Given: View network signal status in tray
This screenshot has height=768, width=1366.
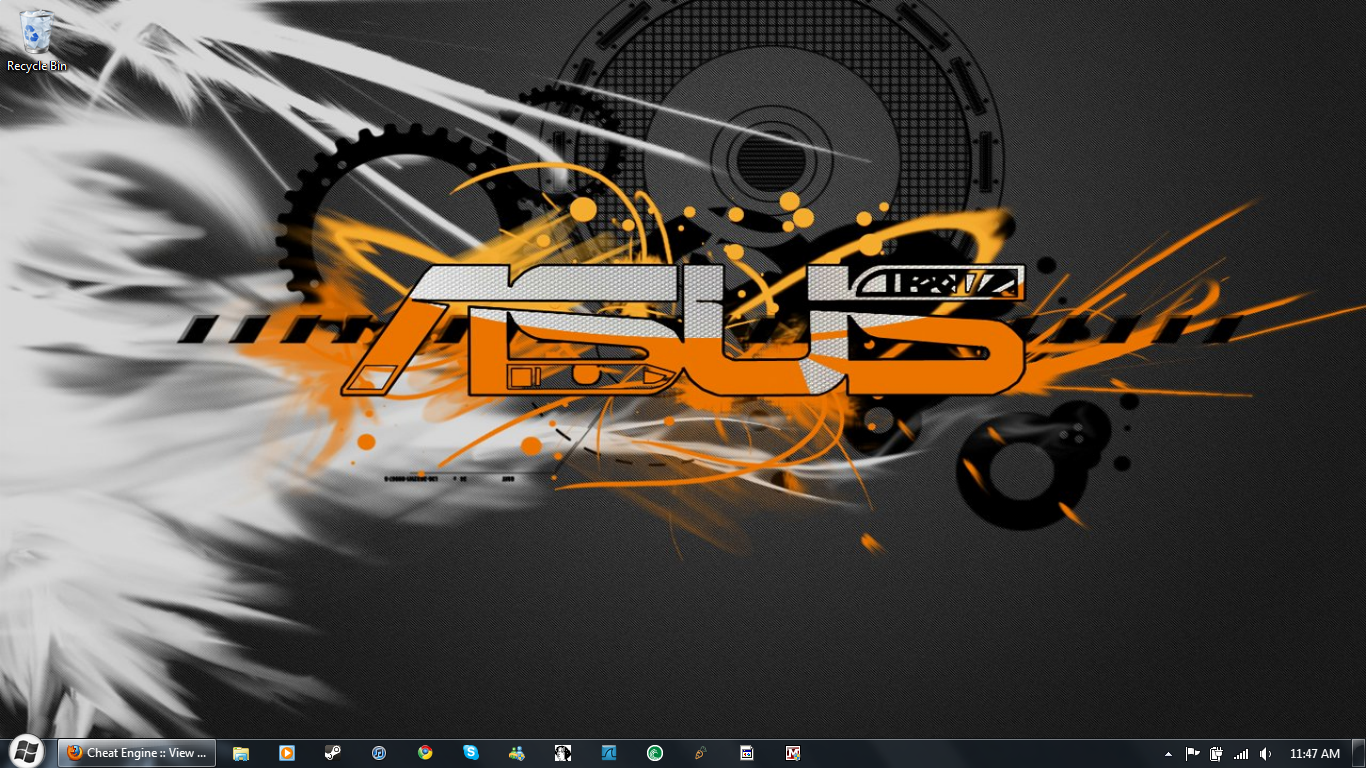Looking at the screenshot, I should tap(1241, 753).
